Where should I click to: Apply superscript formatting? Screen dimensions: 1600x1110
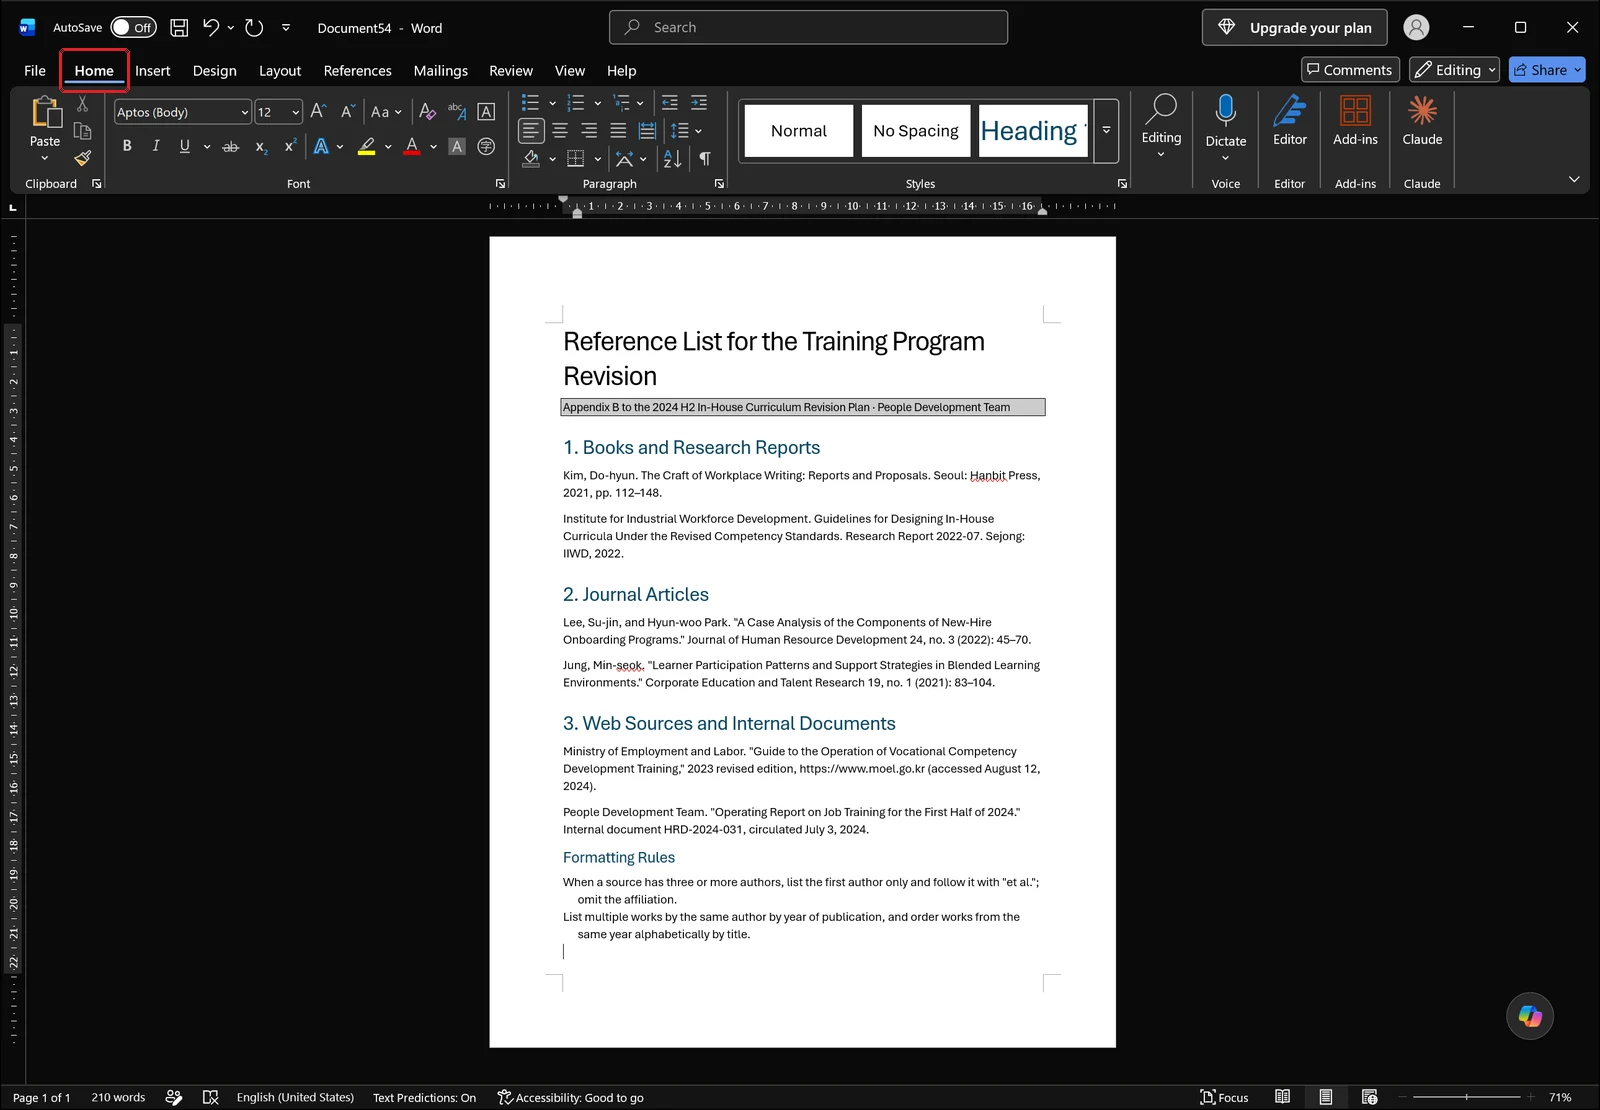(x=290, y=147)
